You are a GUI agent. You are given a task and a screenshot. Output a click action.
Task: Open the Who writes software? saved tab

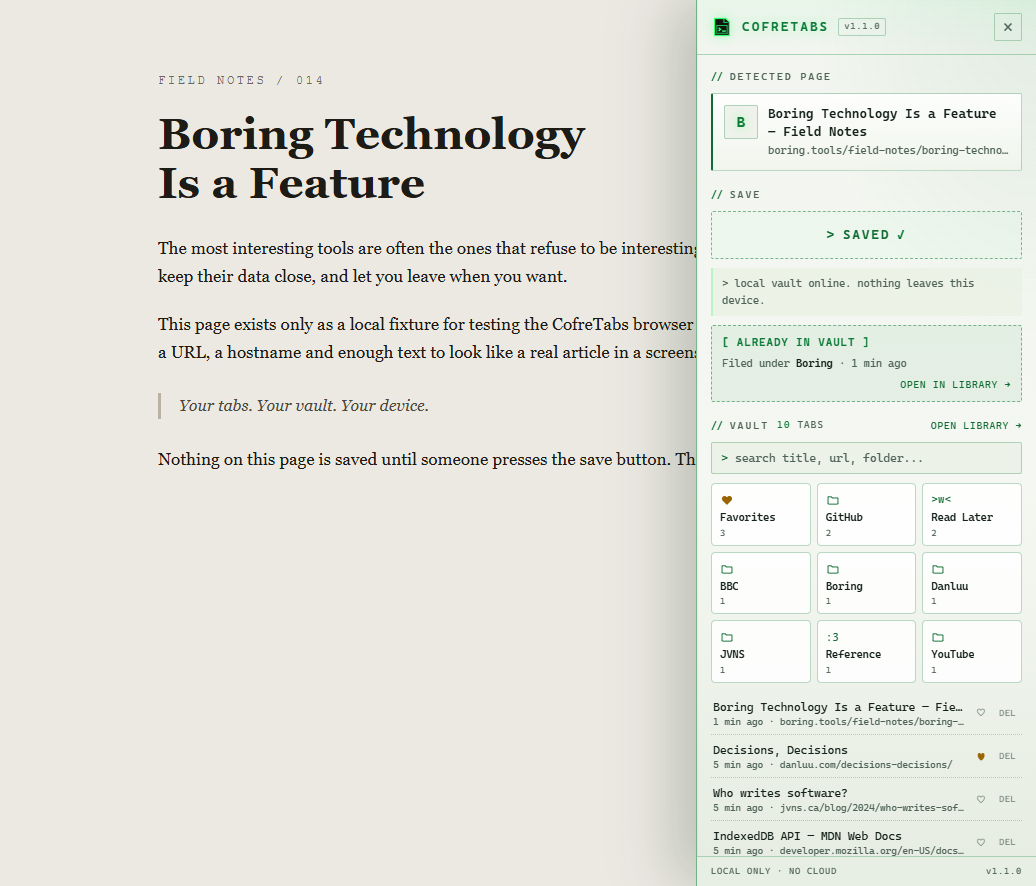click(838, 799)
